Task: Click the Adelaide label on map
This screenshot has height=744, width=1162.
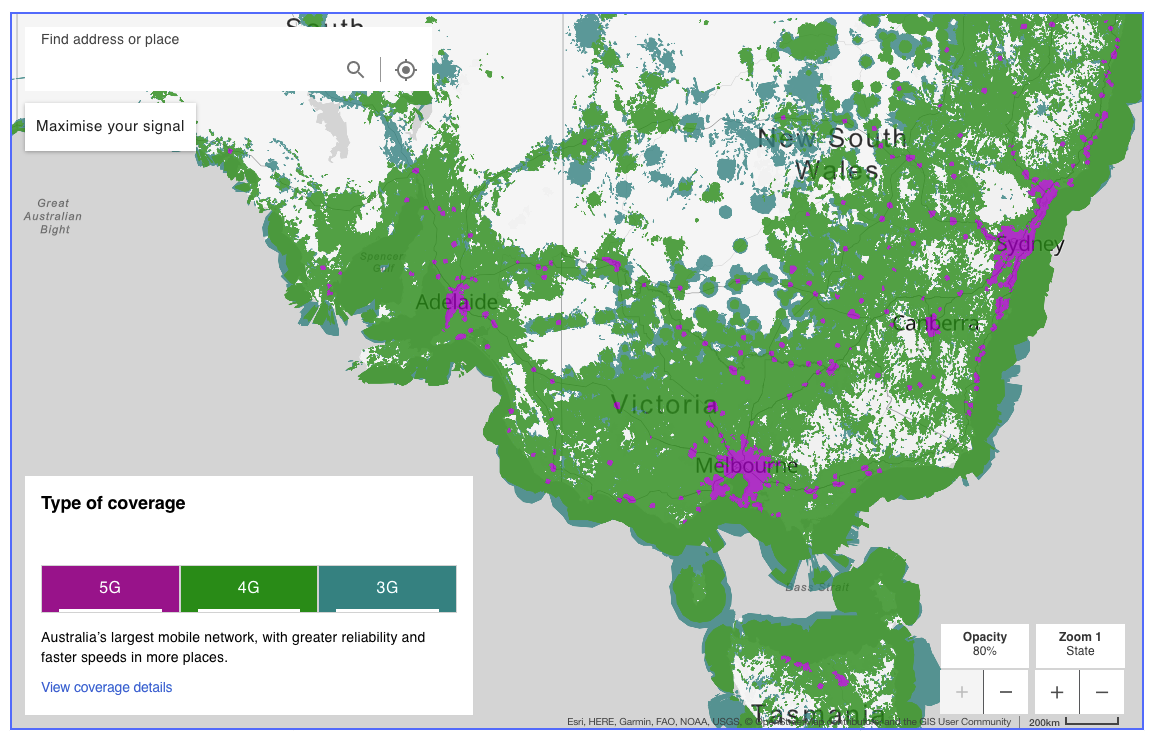Action: point(456,302)
